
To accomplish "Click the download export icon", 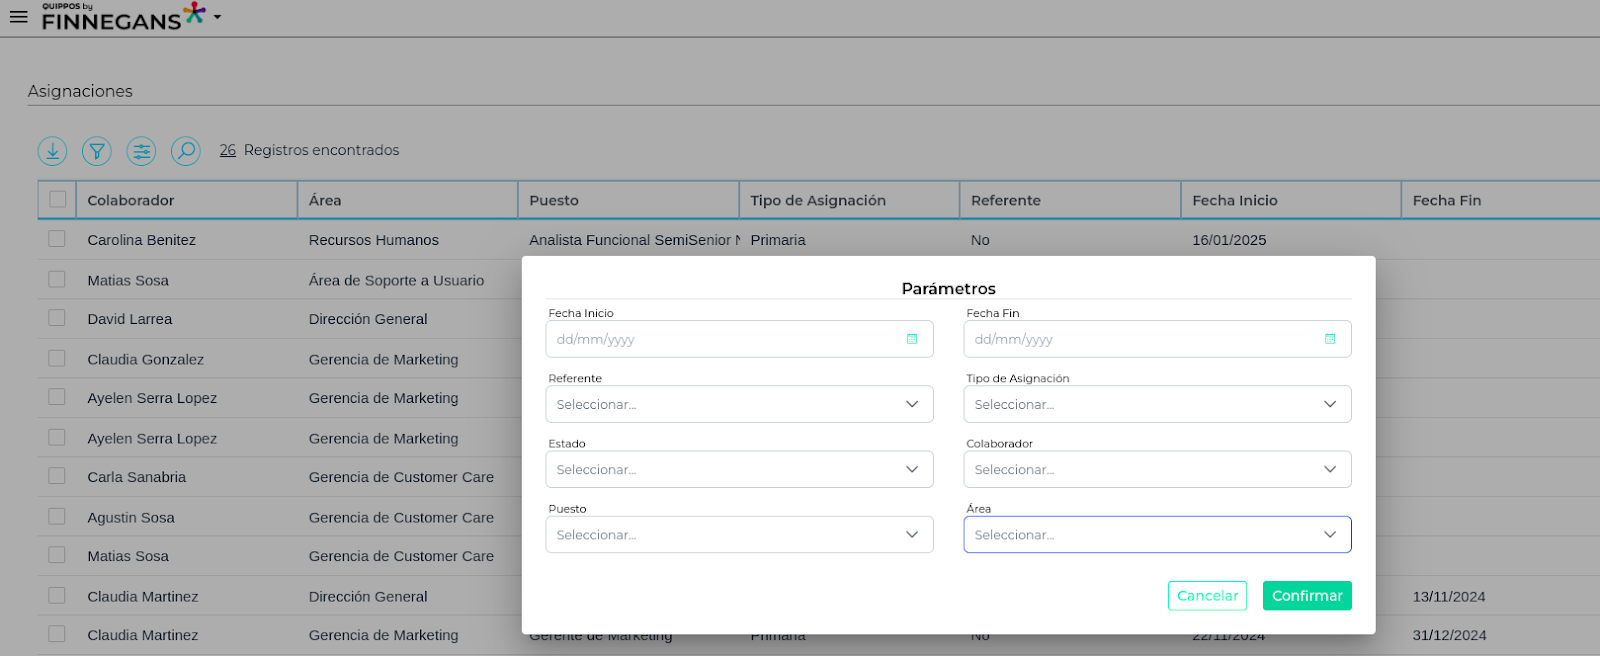I will pyautogui.click(x=52, y=151).
